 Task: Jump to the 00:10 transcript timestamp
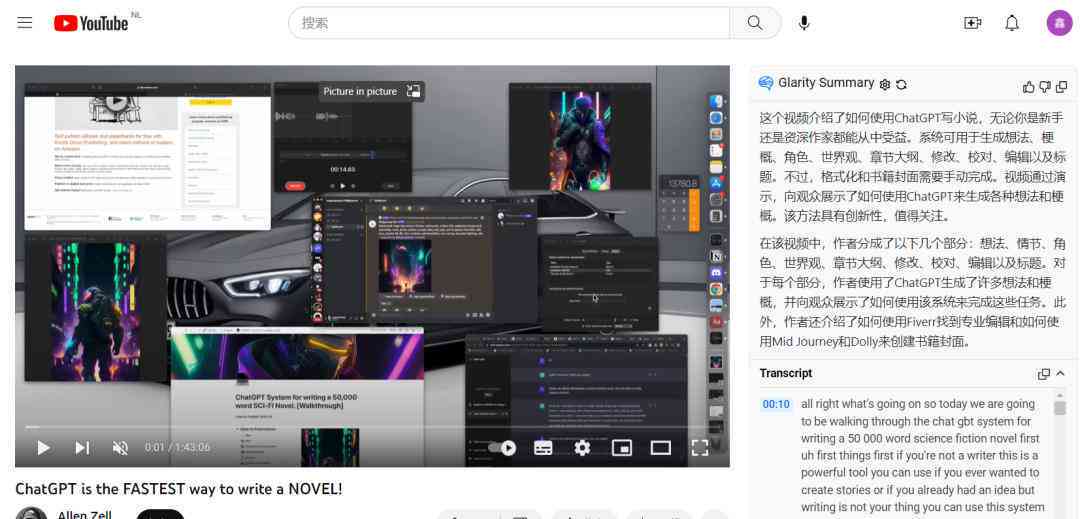(x=776, y=404)
